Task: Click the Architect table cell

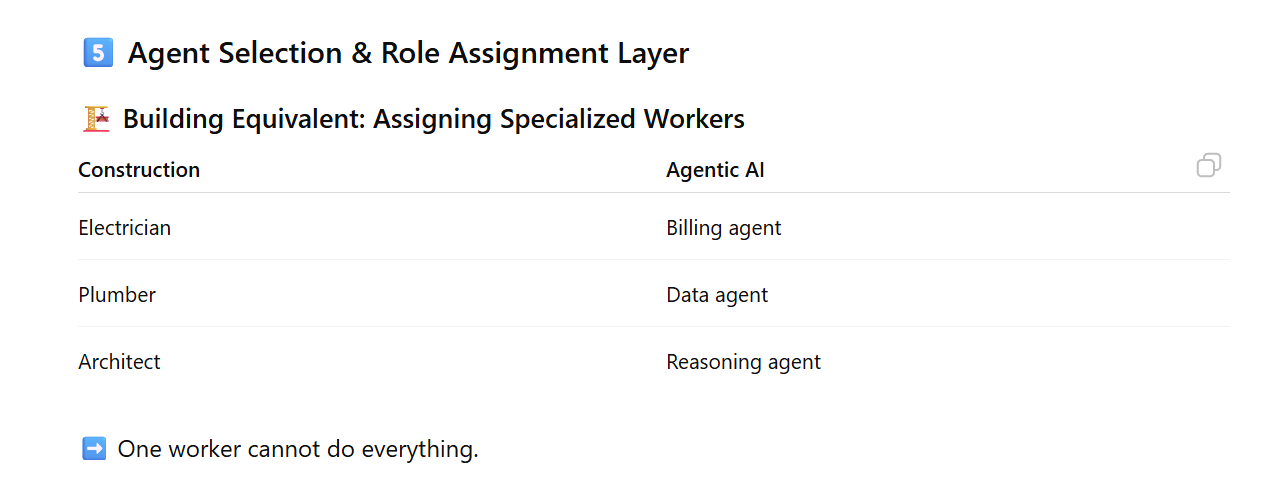Action: 119,362
